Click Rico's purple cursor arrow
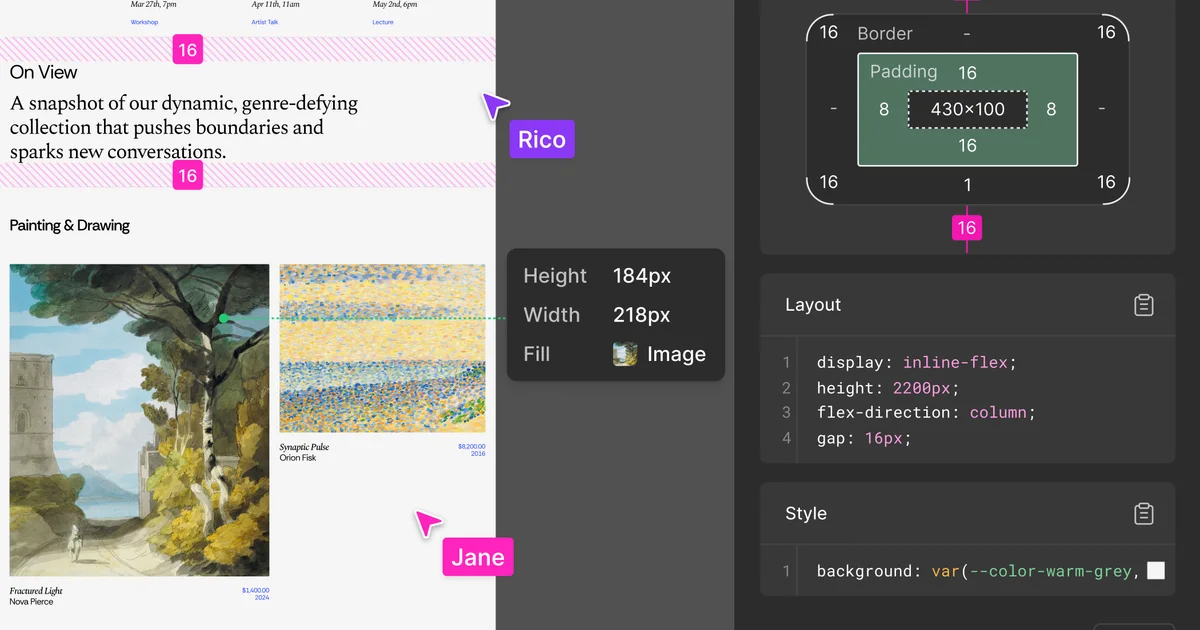Screen dimensions: 1200x630 (494, 105)
